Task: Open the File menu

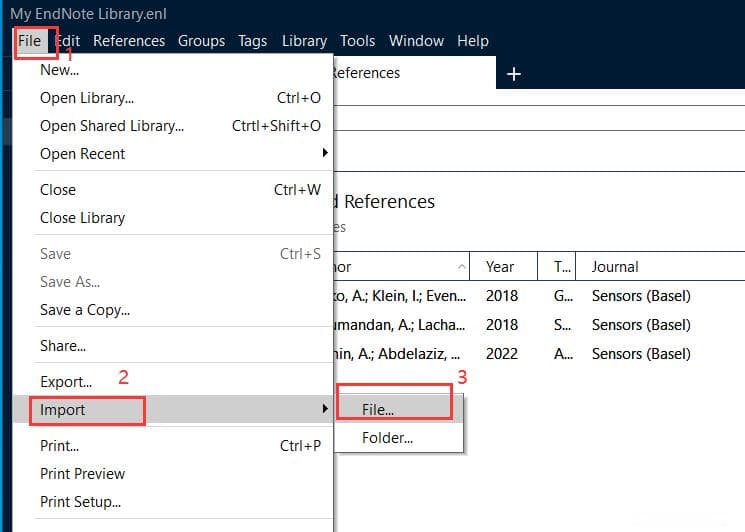Action: [x=29, y=41]
